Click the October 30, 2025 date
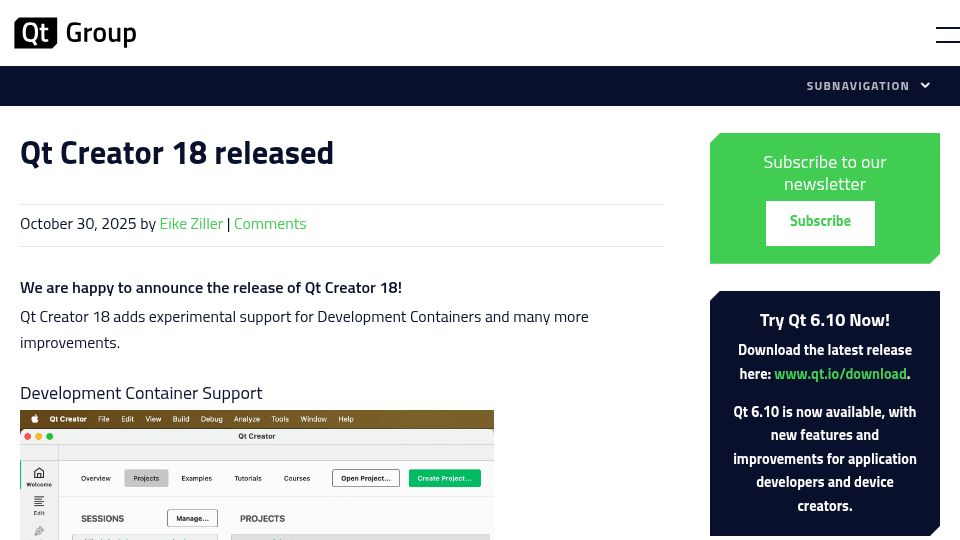Screen dimensions: 960x540 point(78,223)
